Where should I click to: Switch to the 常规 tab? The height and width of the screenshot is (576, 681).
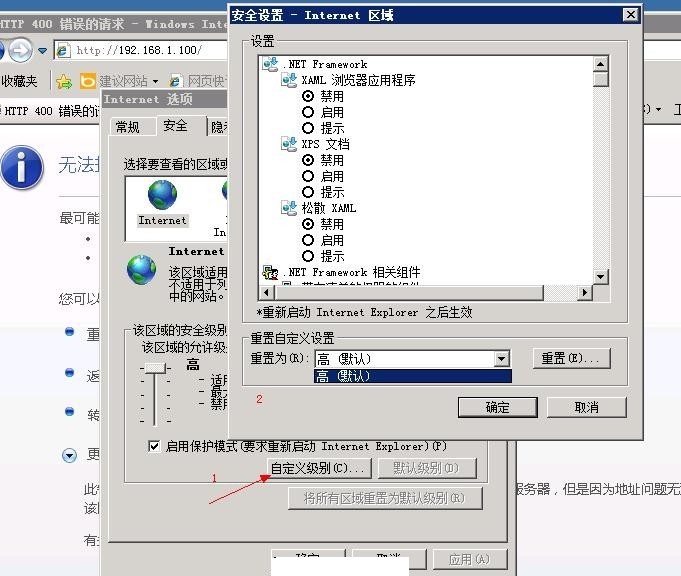tap(128, 127)
